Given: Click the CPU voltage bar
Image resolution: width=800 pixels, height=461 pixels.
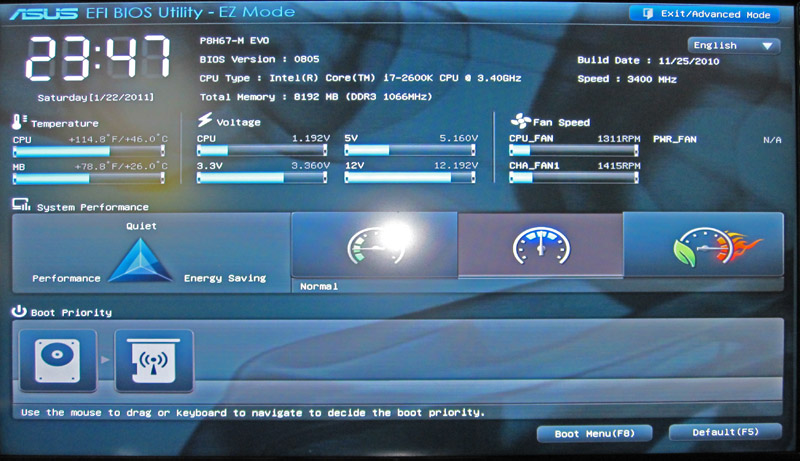Looking at the screenshot, I should [262, 150].
